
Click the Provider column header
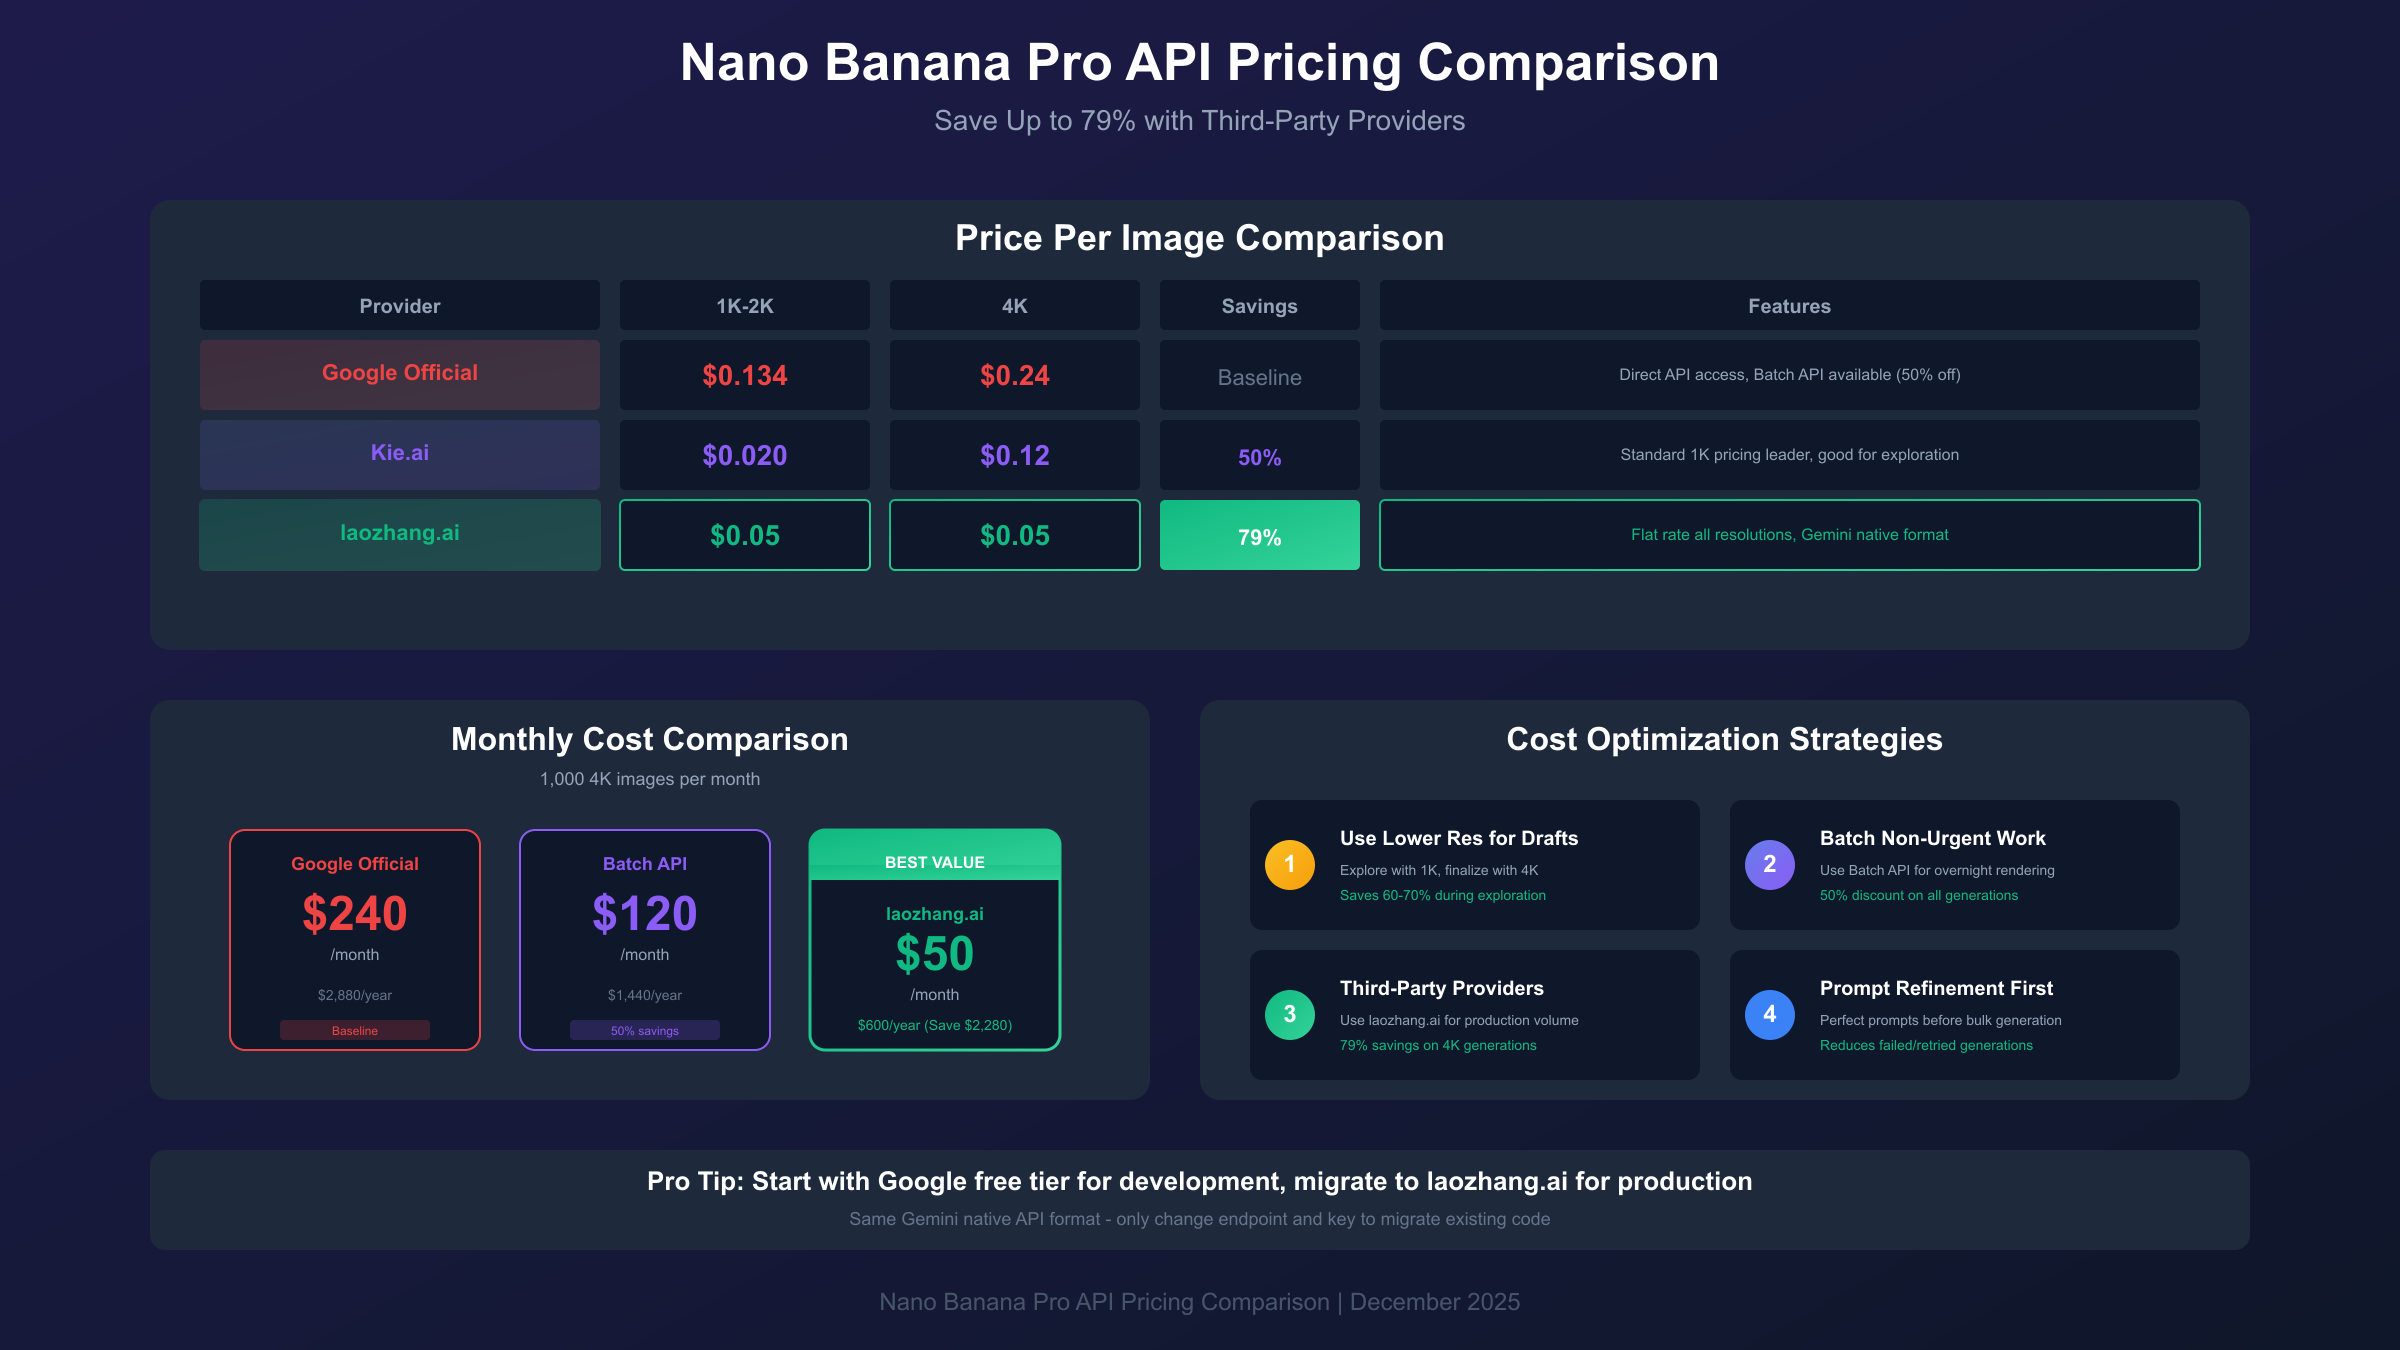pyautogui.click(x=400, y=306)
